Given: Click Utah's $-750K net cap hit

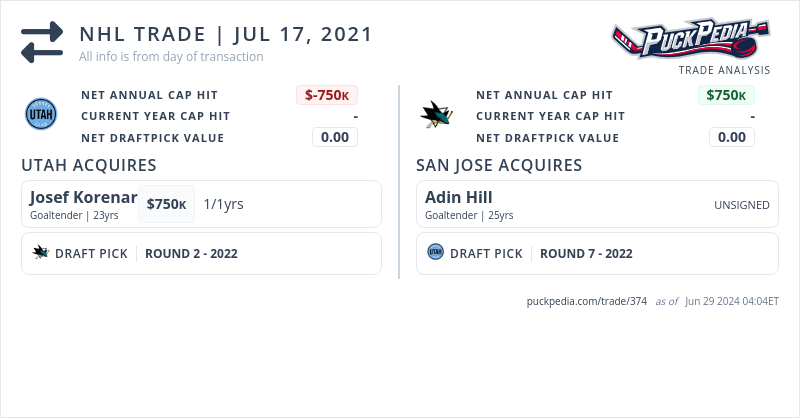Looking at the screenshot, I should 327,95.
